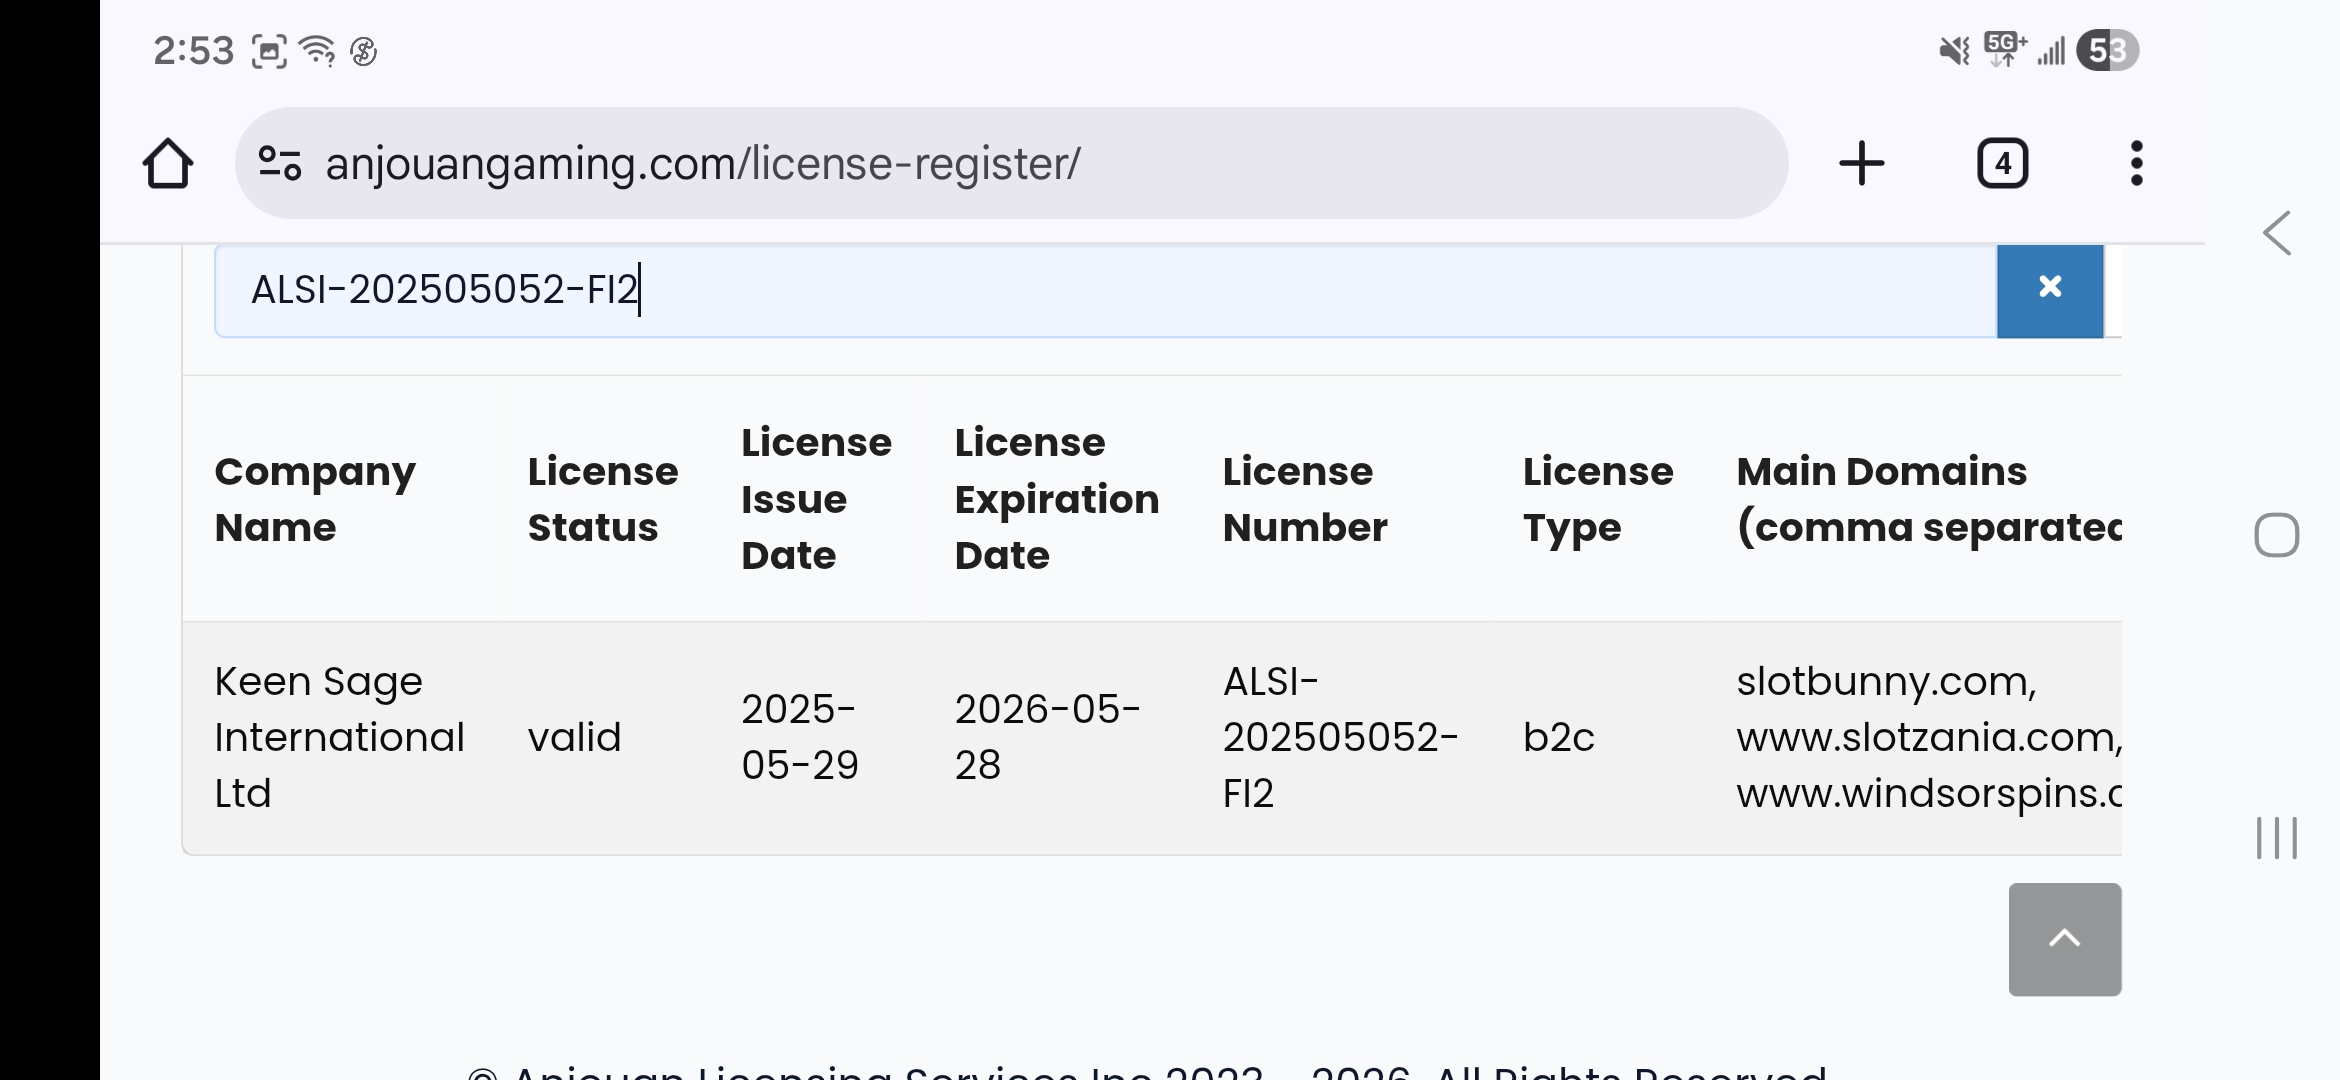The image size is (2340, 1080).
Task: Open the browser three-dot menu
Action: point(2136,164)
